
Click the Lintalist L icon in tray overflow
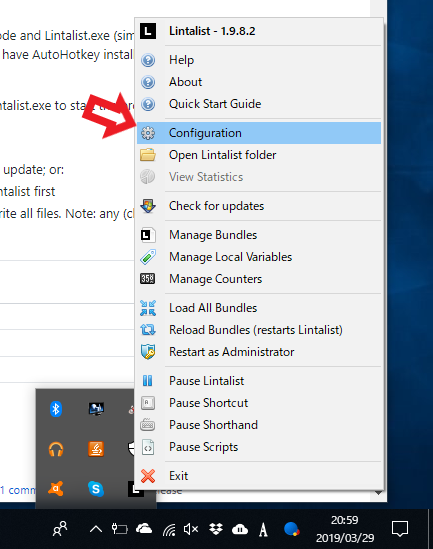(135, 489)
